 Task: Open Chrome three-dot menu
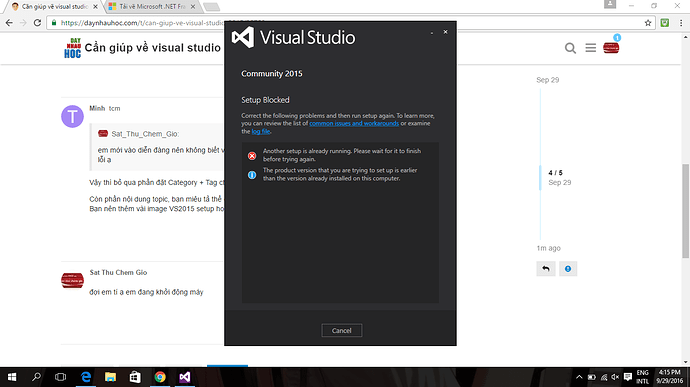(x=681, y=23)
